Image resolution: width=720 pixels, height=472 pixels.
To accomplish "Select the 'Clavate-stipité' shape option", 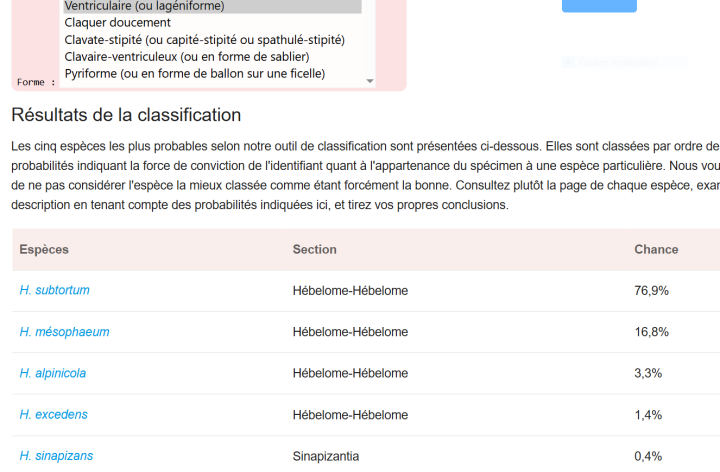I will 204,39.
